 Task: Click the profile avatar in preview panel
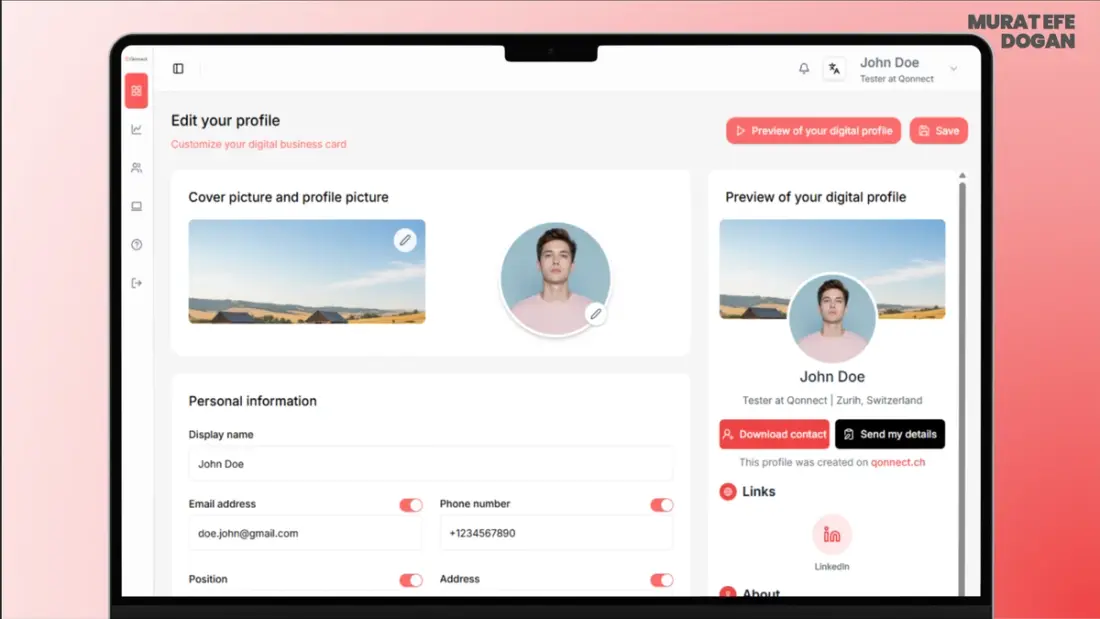(832, 318)
